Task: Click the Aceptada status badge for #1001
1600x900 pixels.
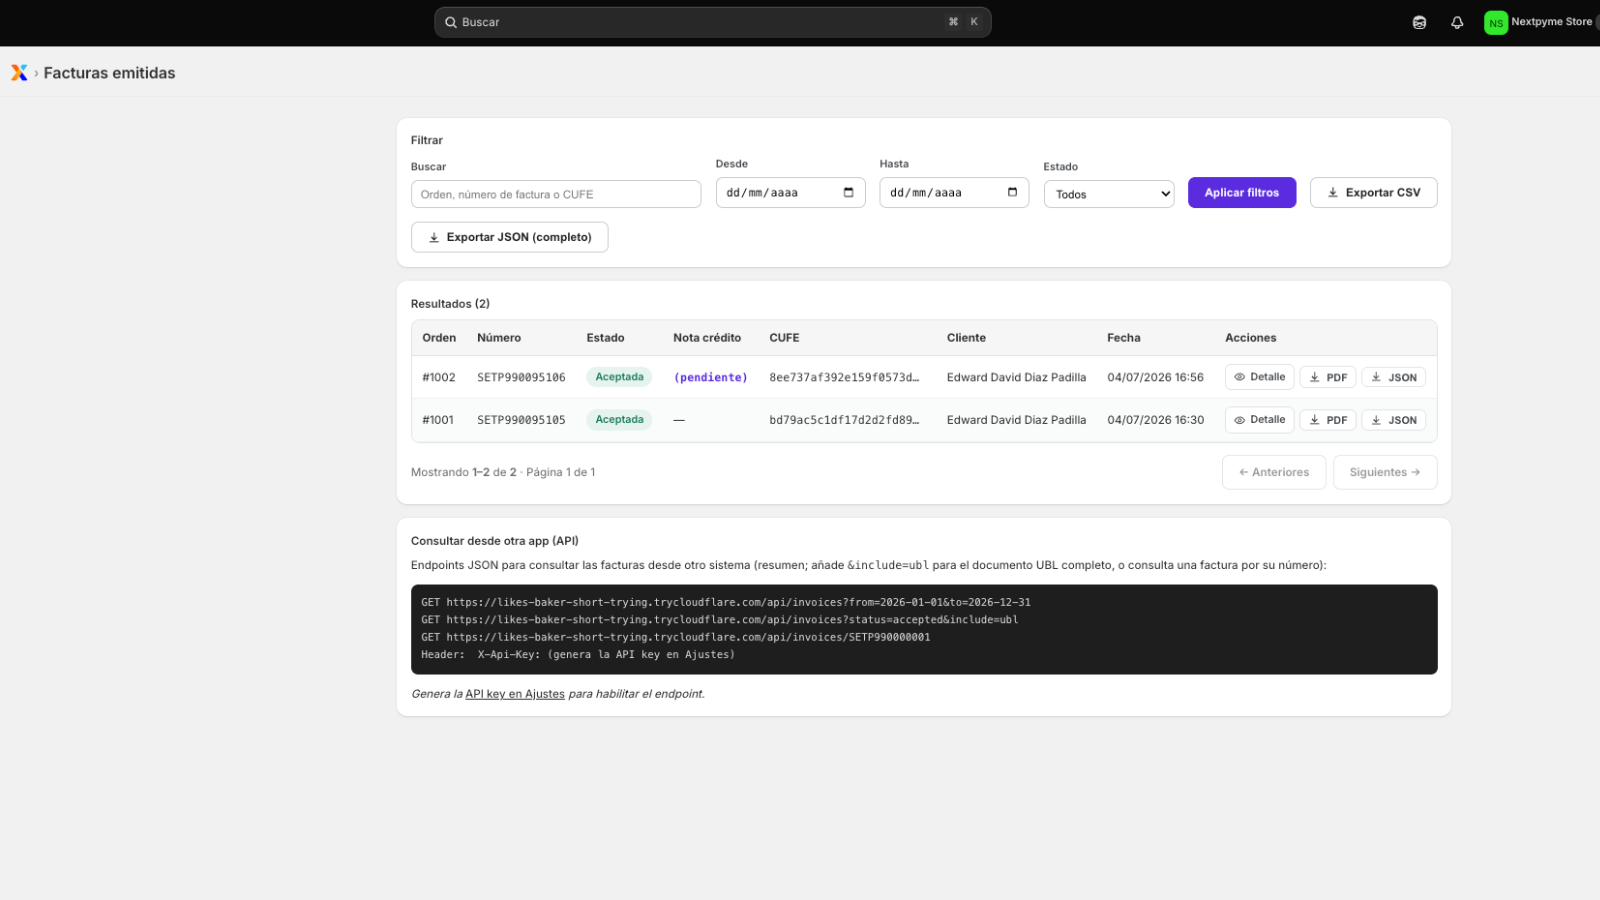Action: click(x=619, y=420)
